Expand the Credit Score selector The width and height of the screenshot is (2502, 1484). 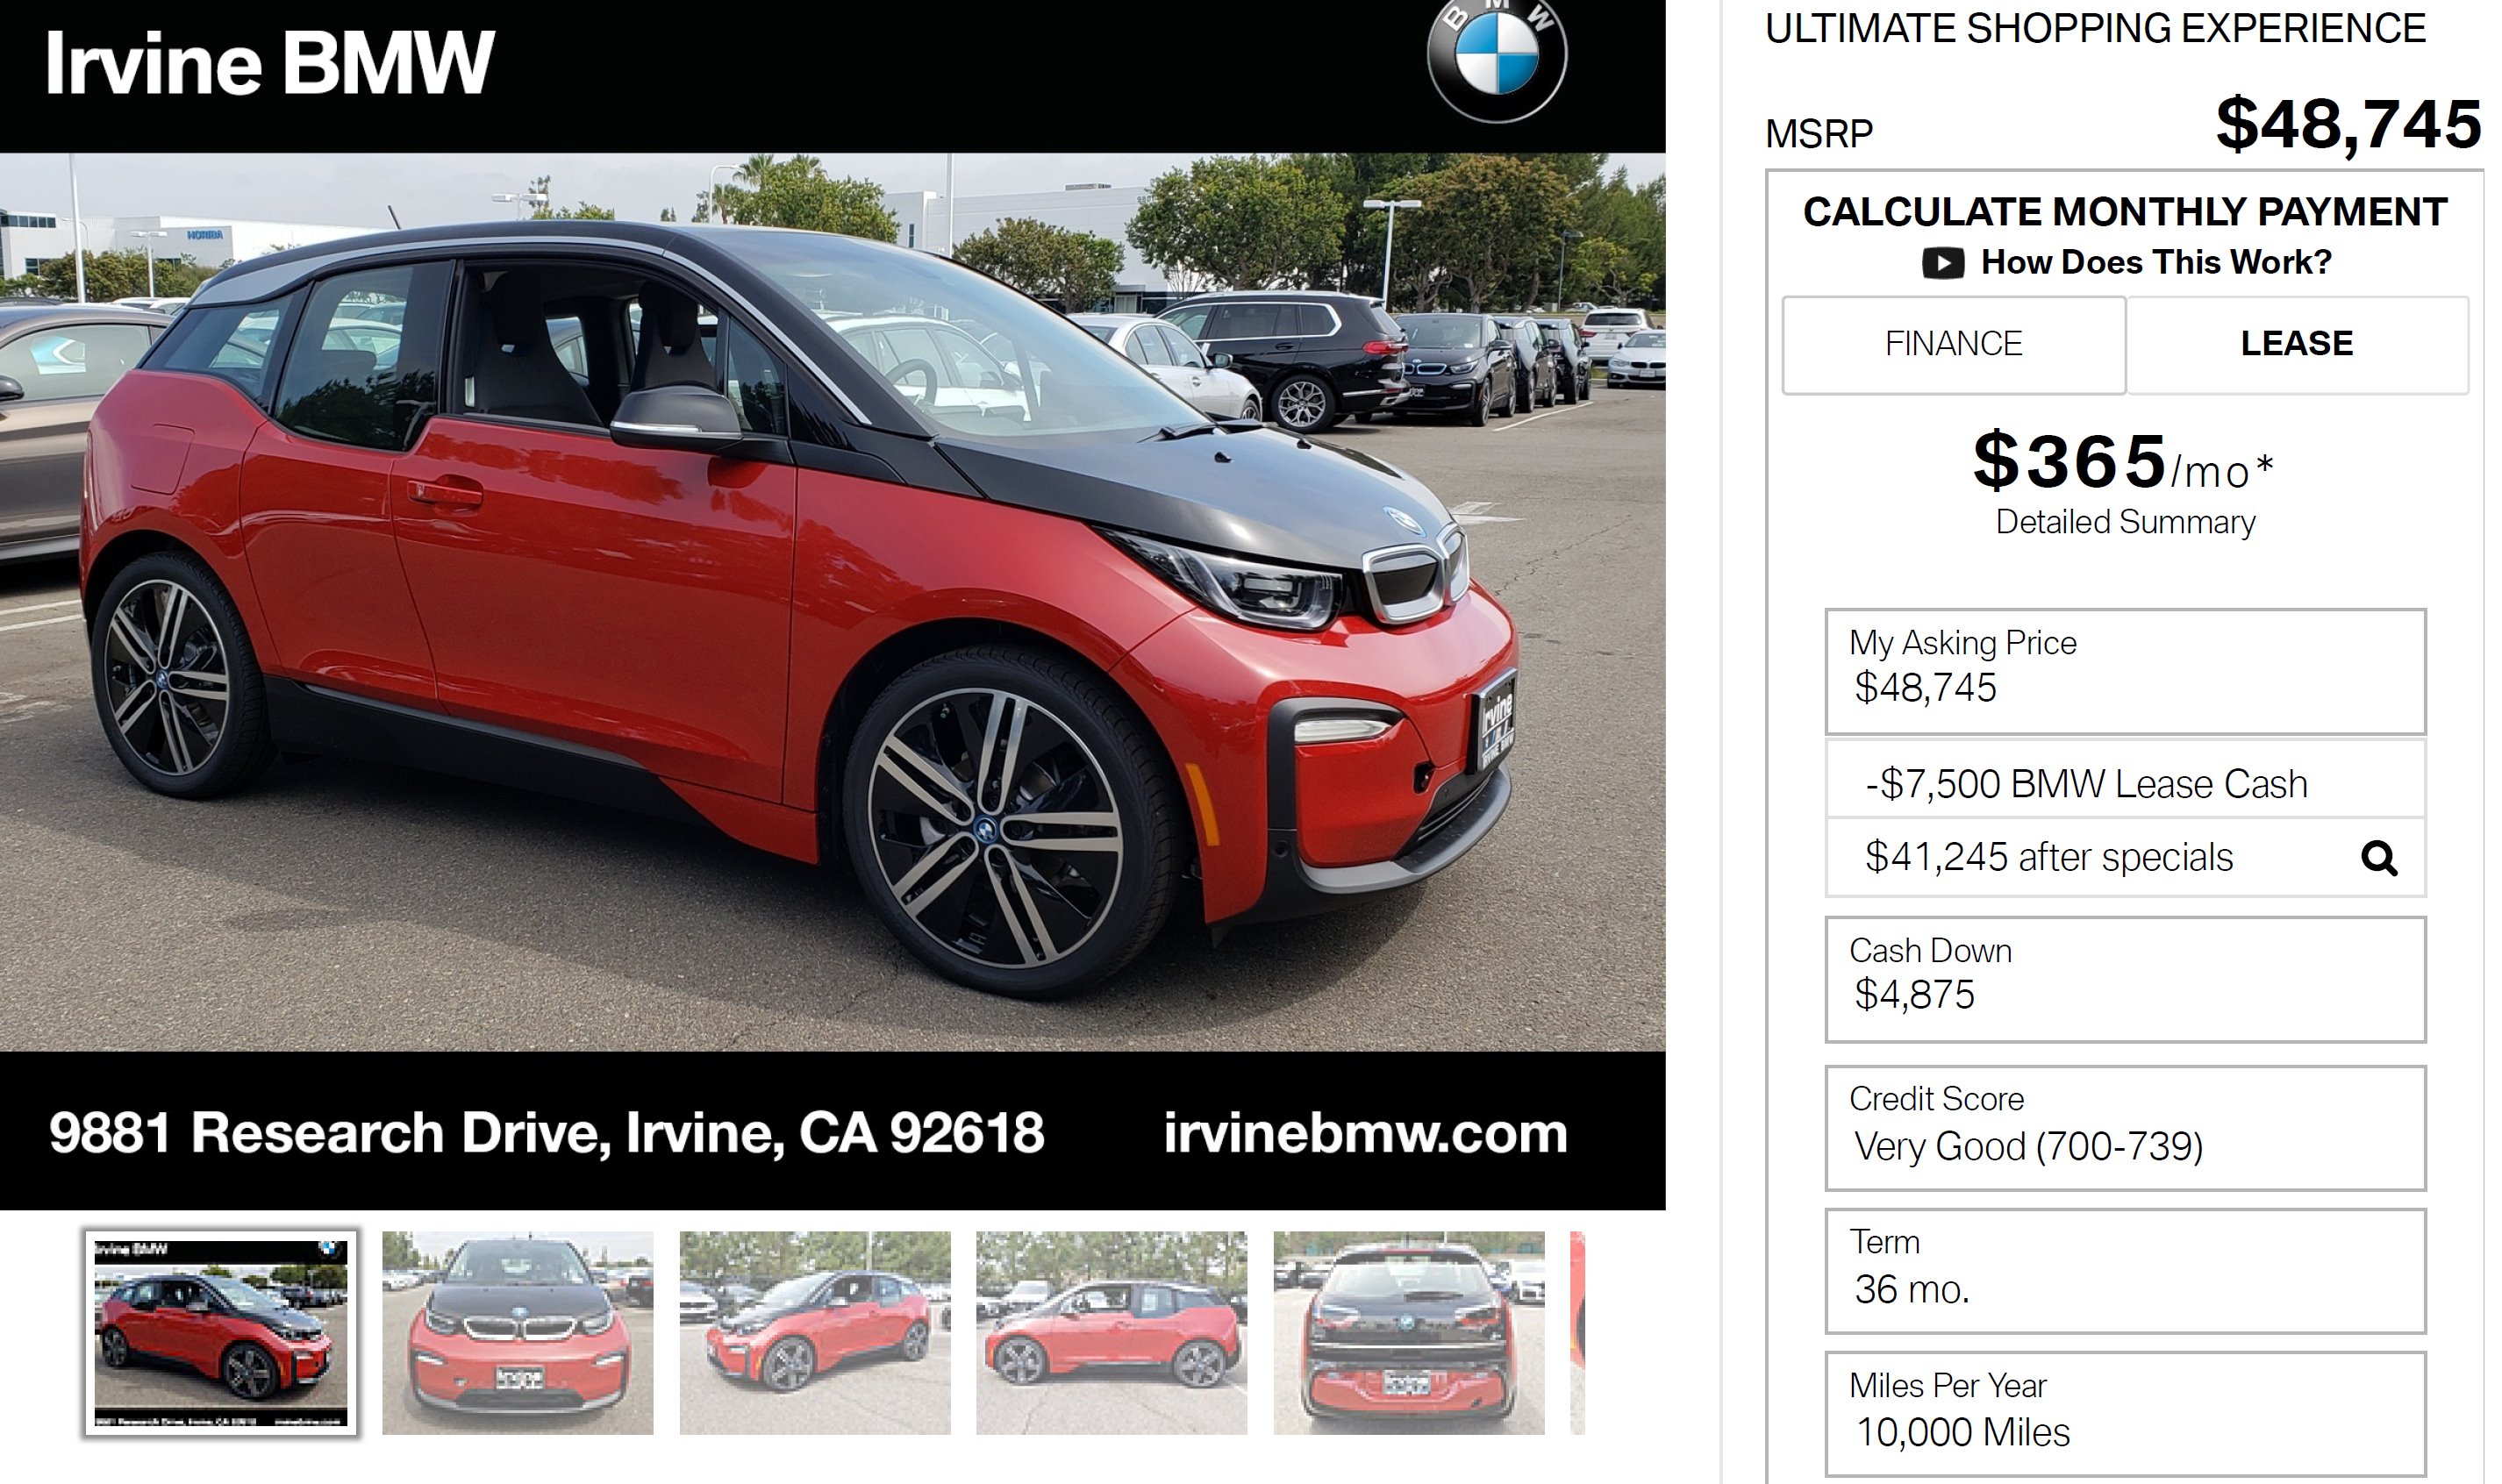[x=2125, y=1128]
